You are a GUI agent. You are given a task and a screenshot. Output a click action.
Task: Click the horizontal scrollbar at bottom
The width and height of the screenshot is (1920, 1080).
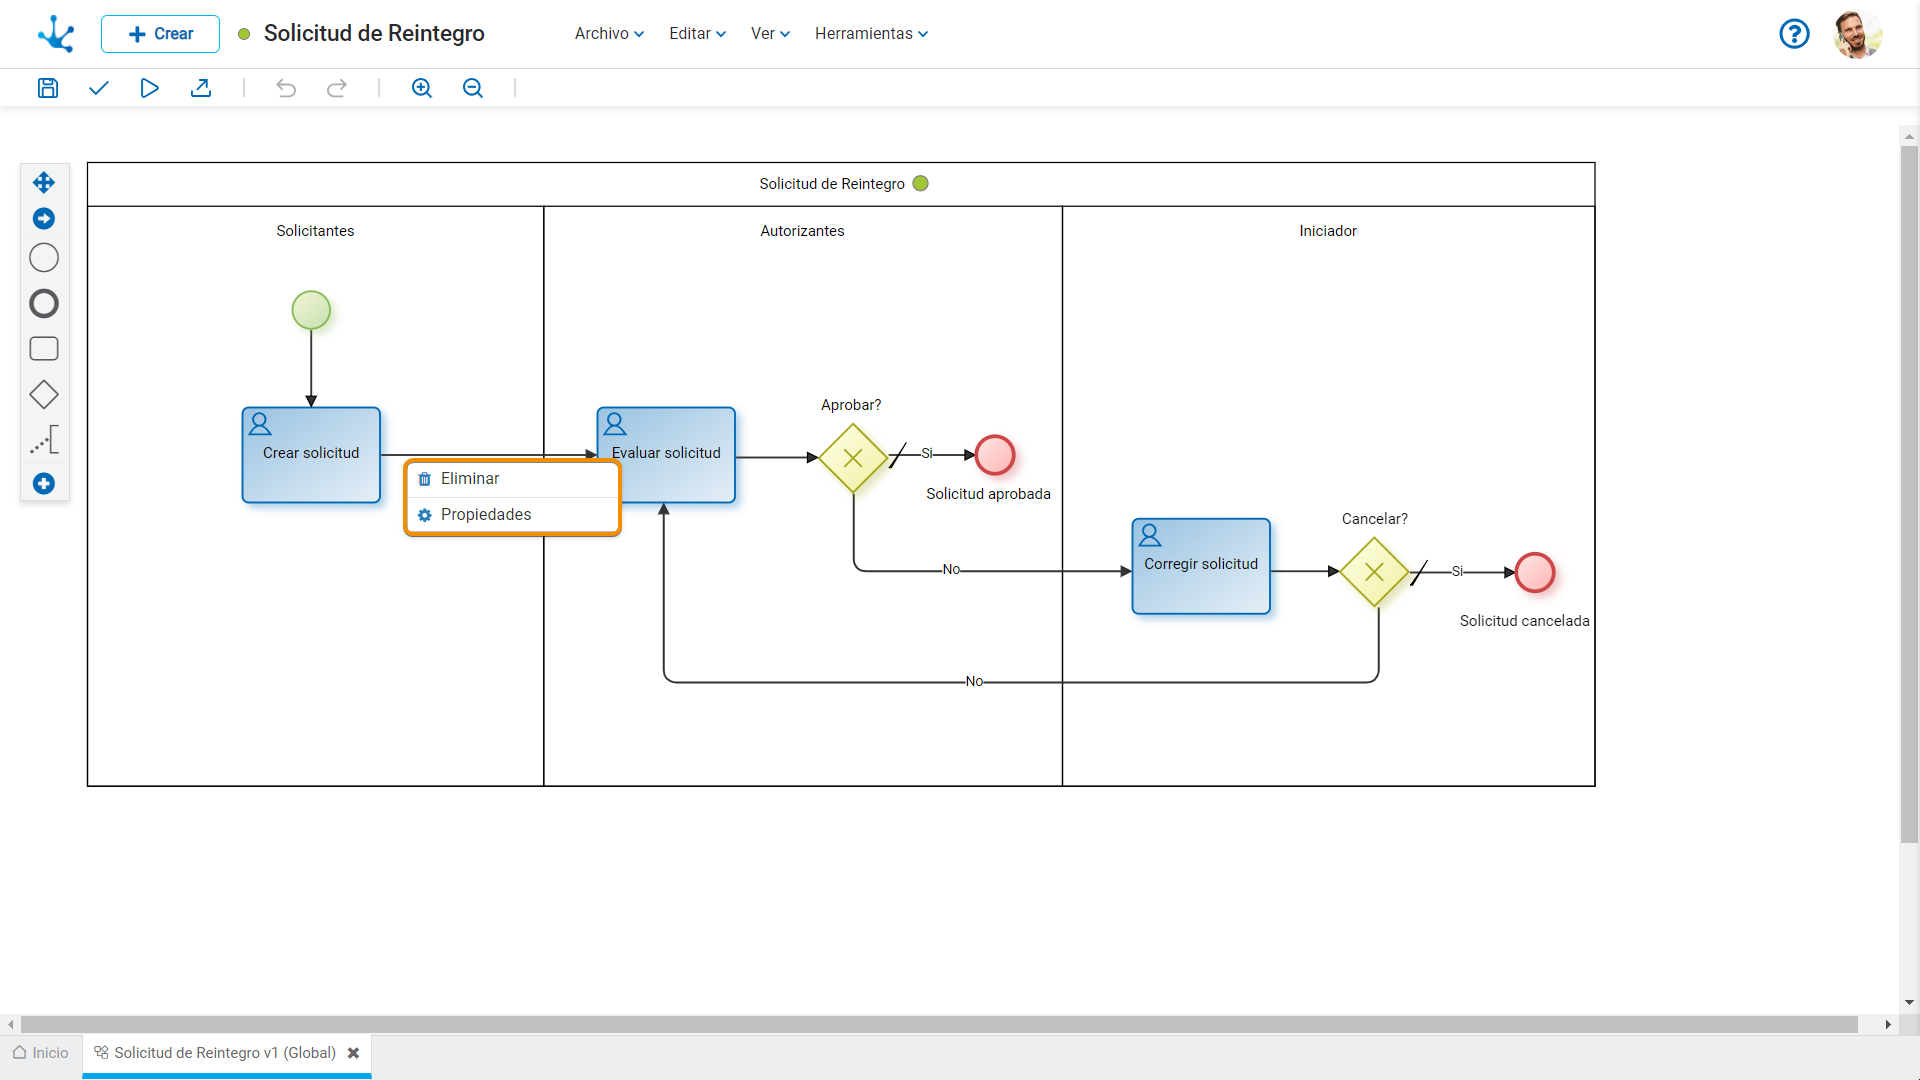pyautogui.click(x=938, y=1024)
